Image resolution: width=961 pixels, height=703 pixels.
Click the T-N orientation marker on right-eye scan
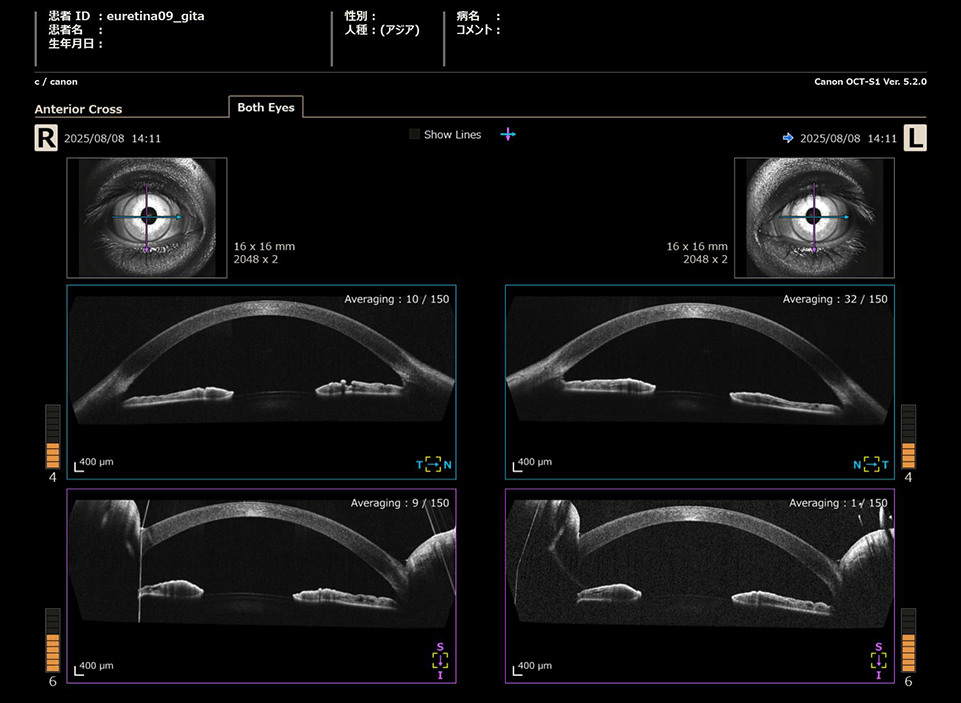[x=434, y=464]
